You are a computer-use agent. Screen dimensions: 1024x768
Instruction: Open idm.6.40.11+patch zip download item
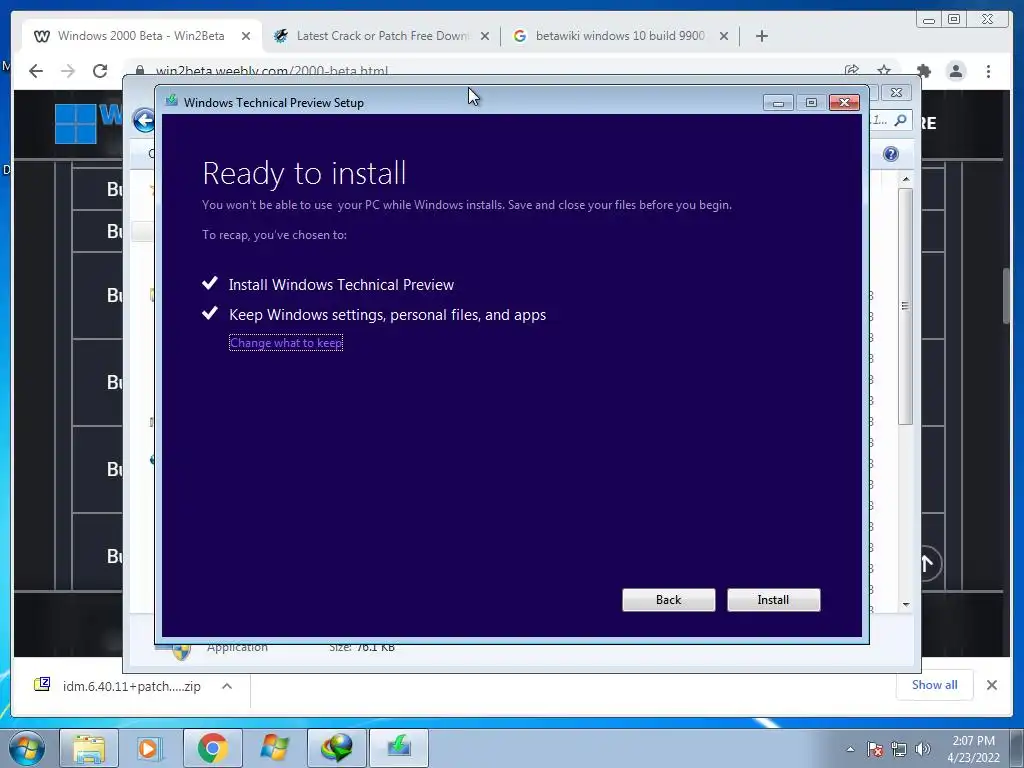click(x=118, y=686)
